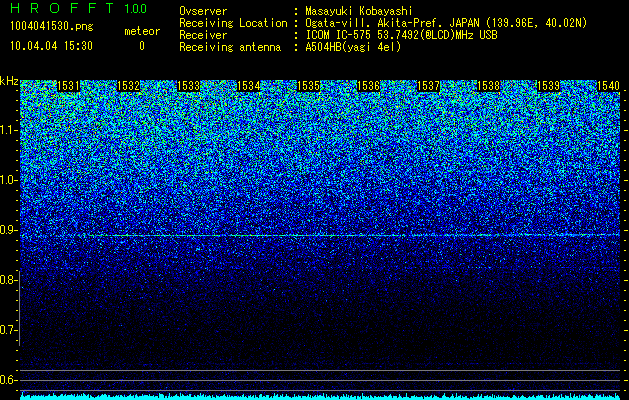
Task: Click the 1.0 frequency axis label
Action: pos(8,180)
